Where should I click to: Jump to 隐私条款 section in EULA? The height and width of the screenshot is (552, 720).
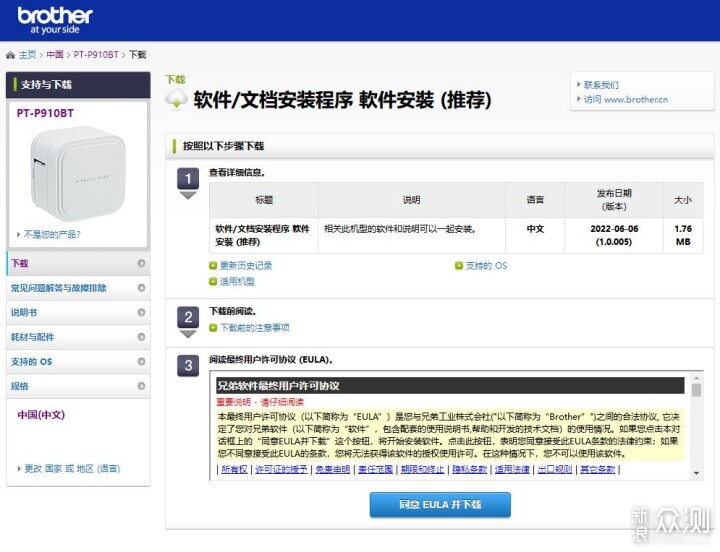point(469,469)
